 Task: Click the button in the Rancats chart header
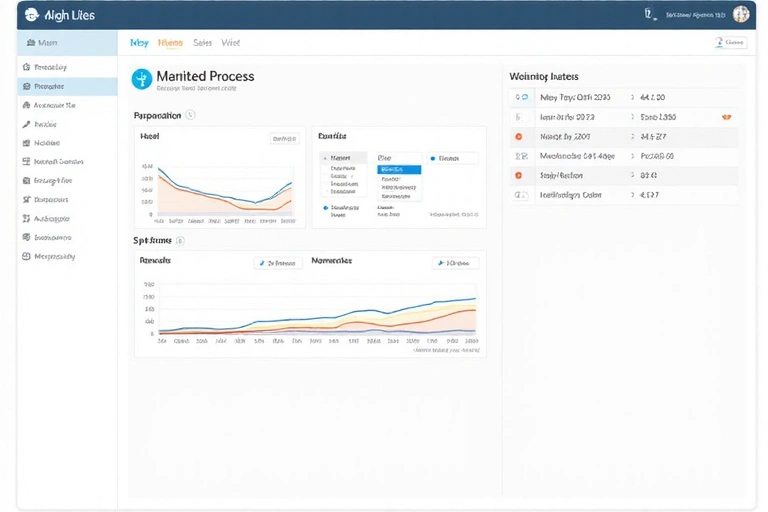(278, 263)
